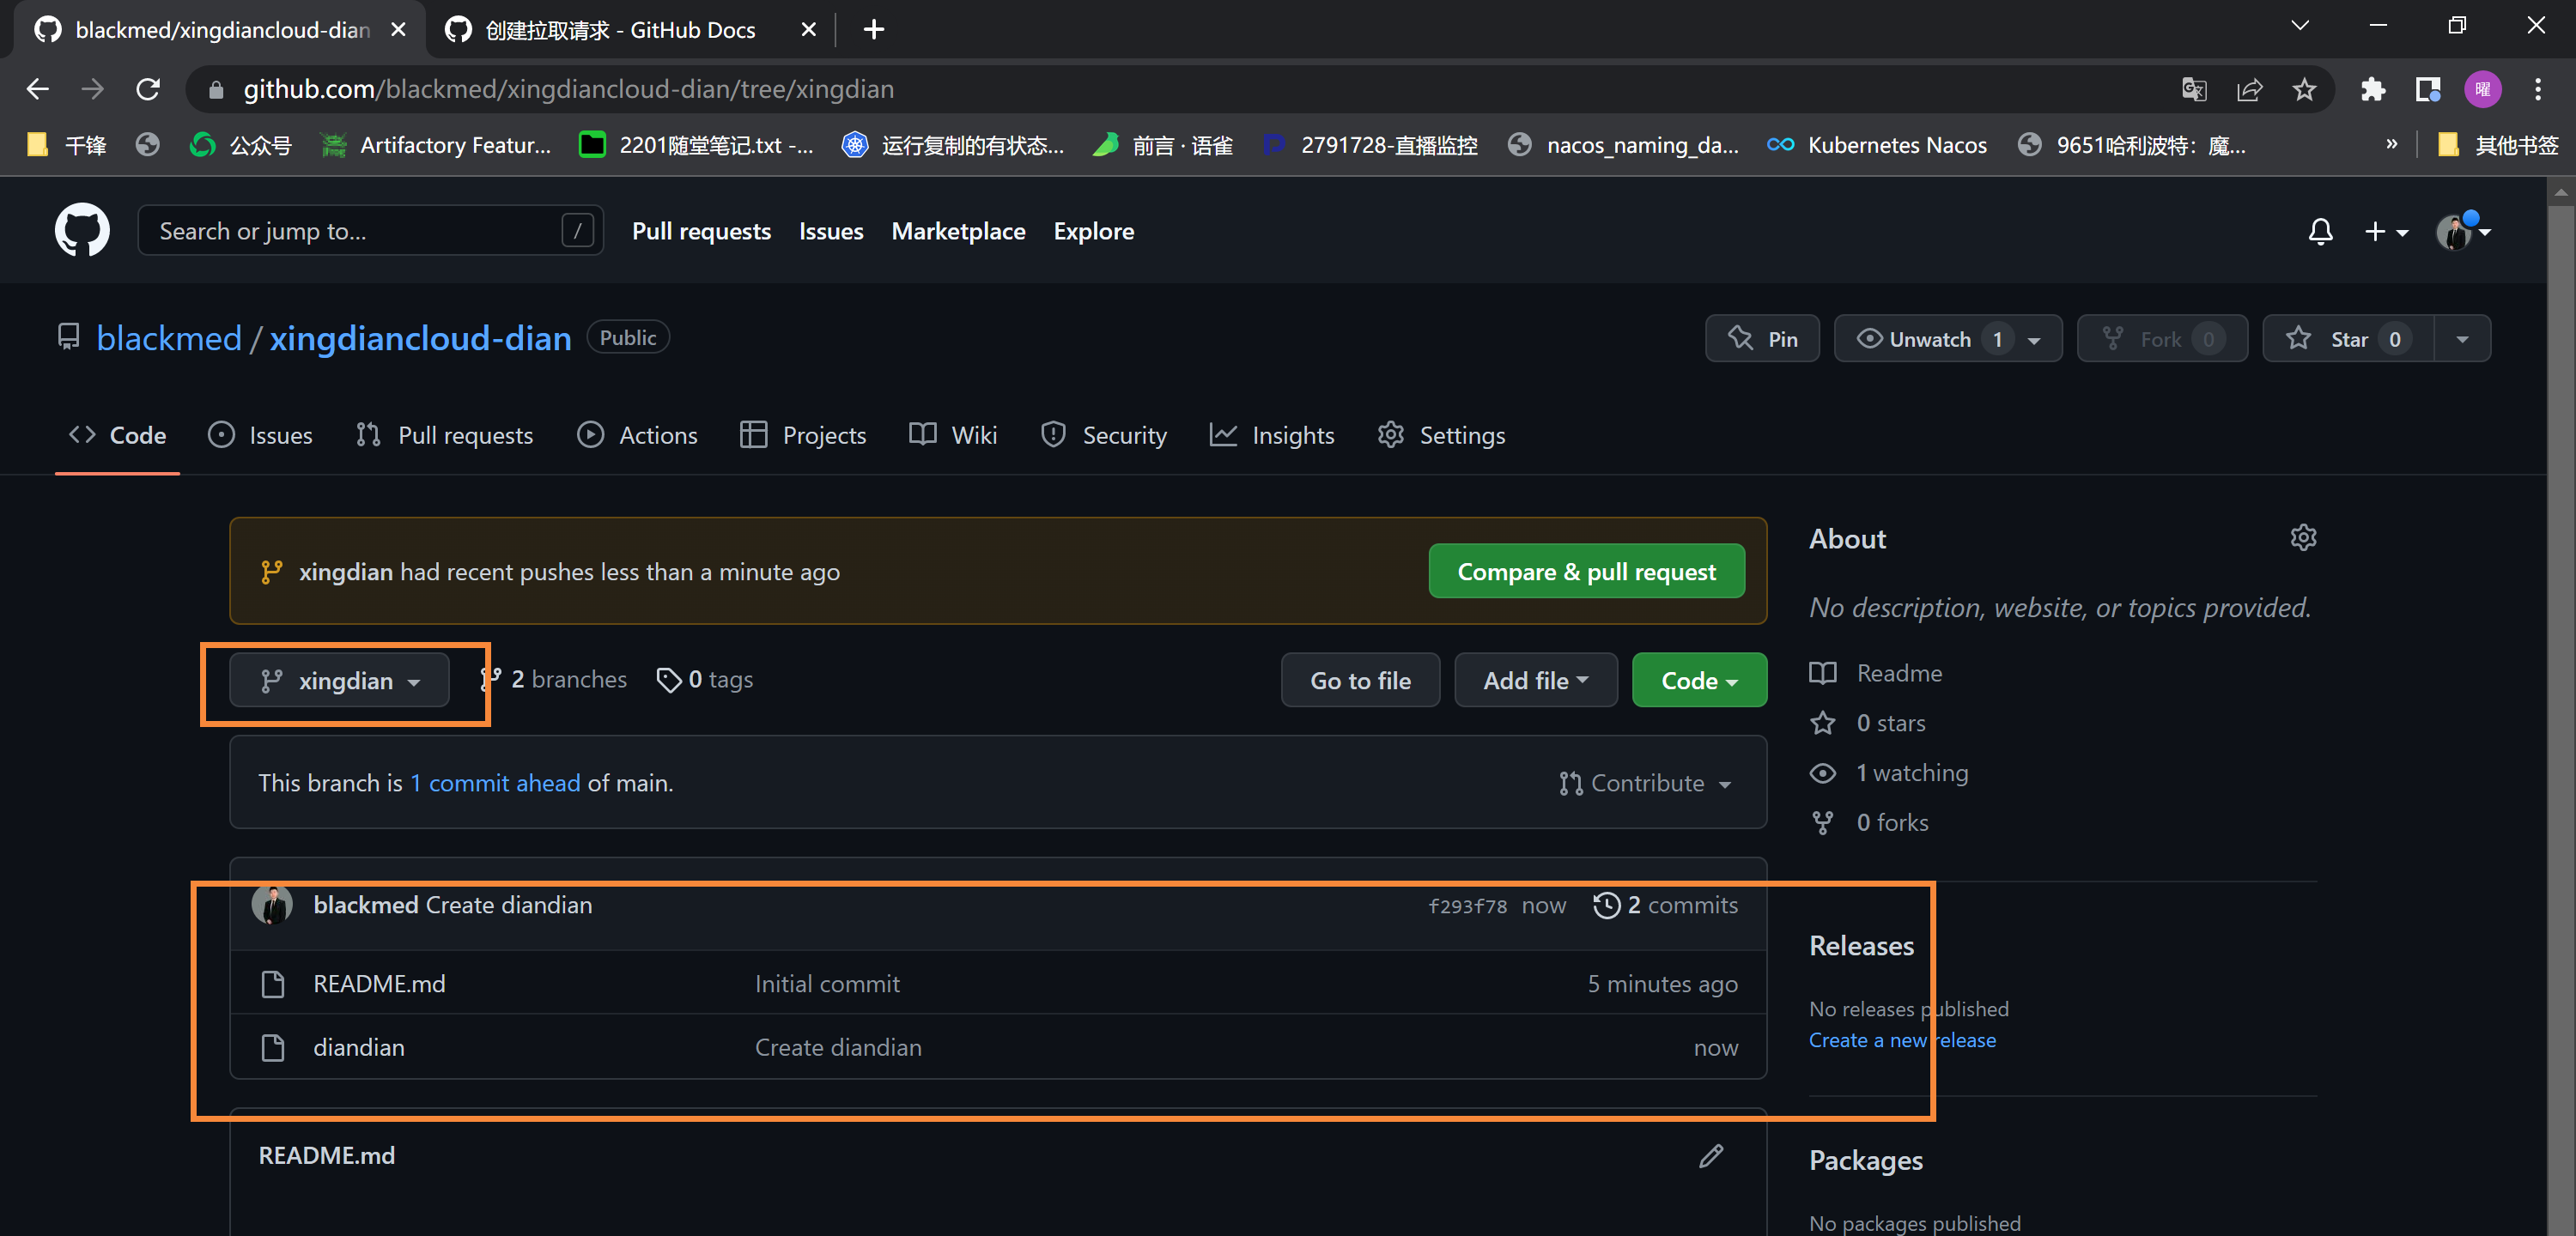Screen dimensions: 2576x1236
Task: Open commit hash f293f78
Action: click(1467, 906)
